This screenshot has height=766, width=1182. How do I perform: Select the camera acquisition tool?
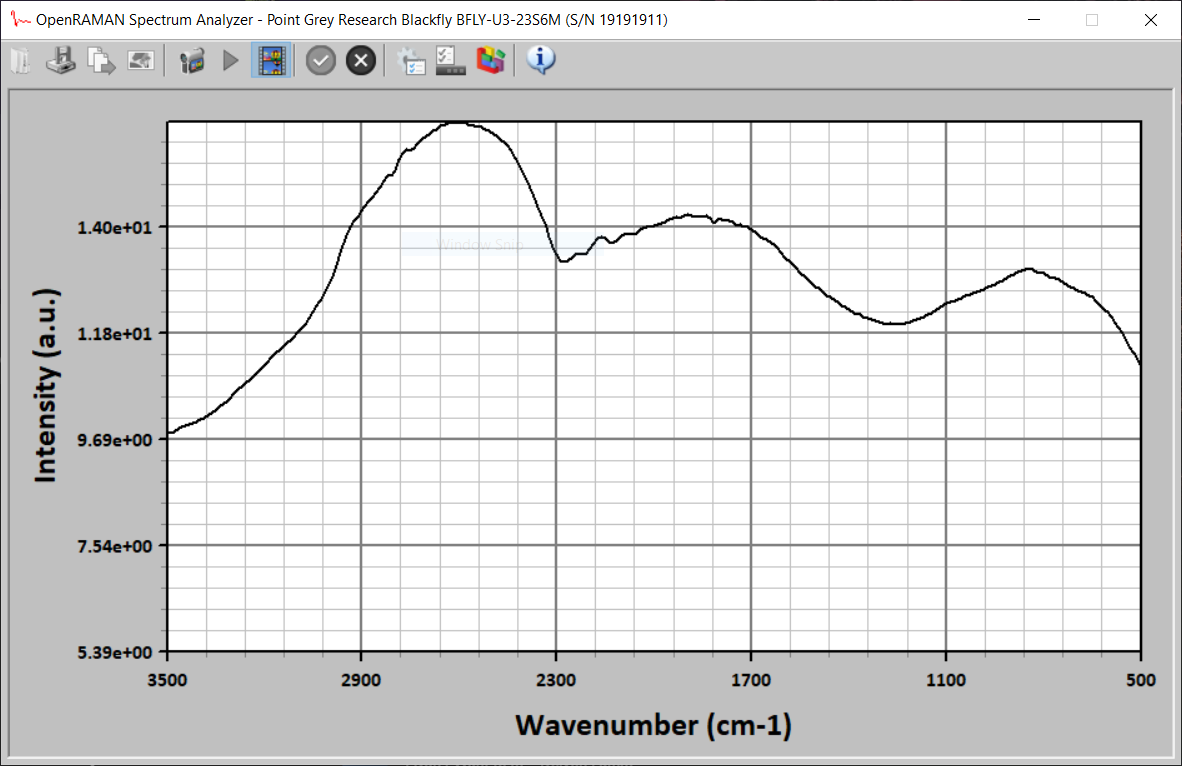pos(191,60)
